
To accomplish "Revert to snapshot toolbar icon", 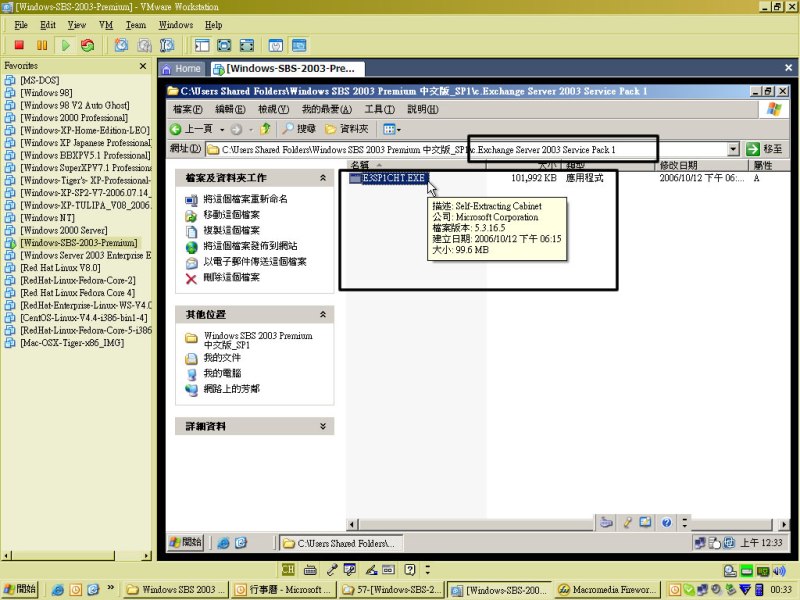I will 144,45.
